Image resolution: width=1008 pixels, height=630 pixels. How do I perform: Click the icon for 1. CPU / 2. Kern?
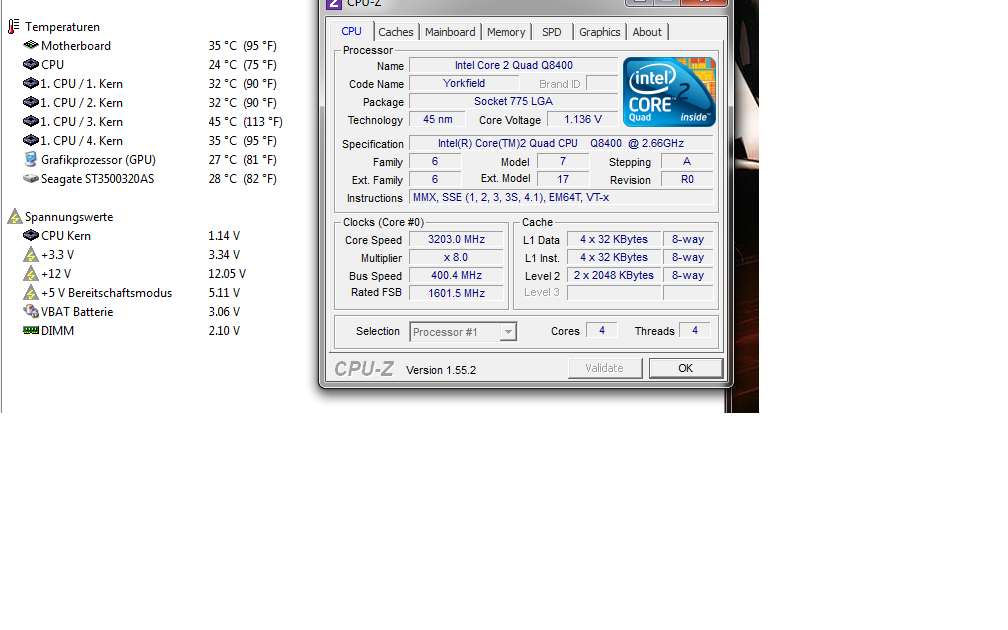tap(30, 102)
